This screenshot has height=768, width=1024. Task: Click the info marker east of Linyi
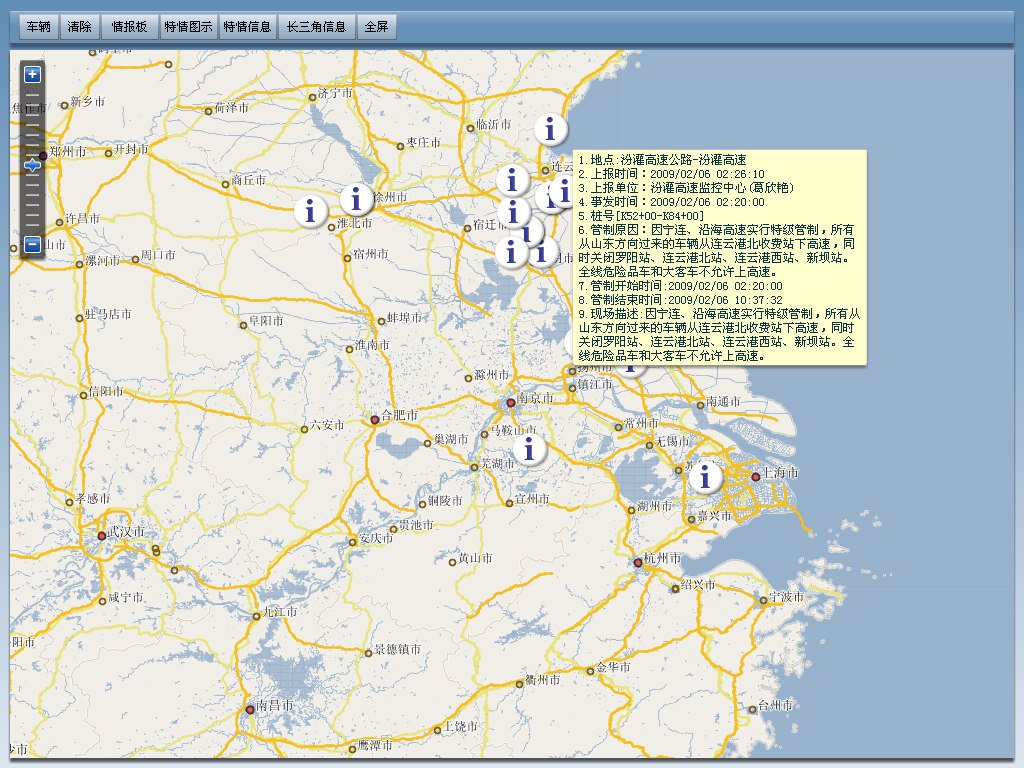tap(550, 129)
